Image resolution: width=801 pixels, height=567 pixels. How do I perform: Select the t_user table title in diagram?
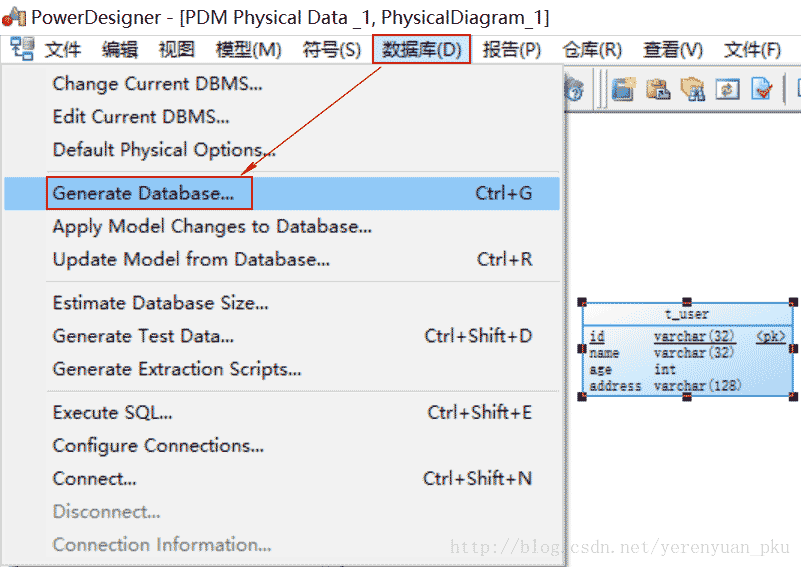point(687,314)
